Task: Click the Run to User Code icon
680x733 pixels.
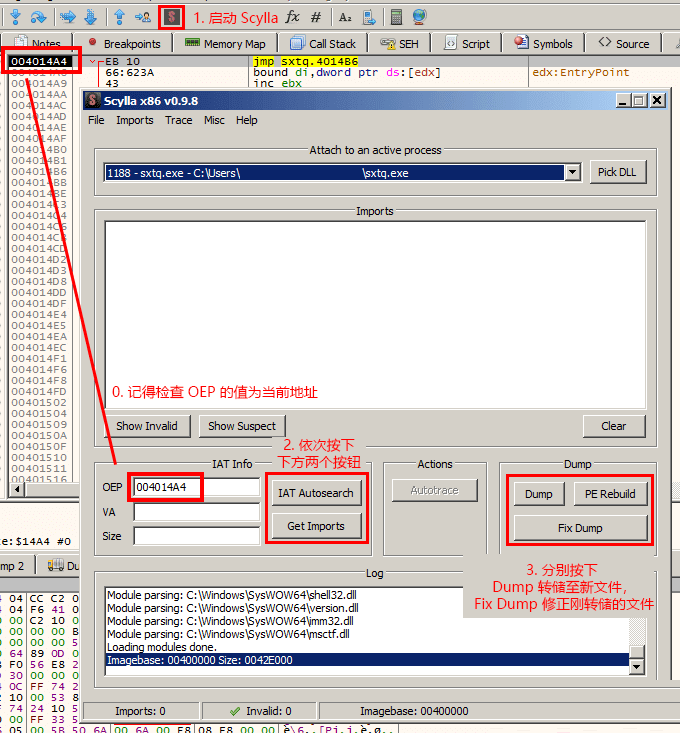Action: 143,17
